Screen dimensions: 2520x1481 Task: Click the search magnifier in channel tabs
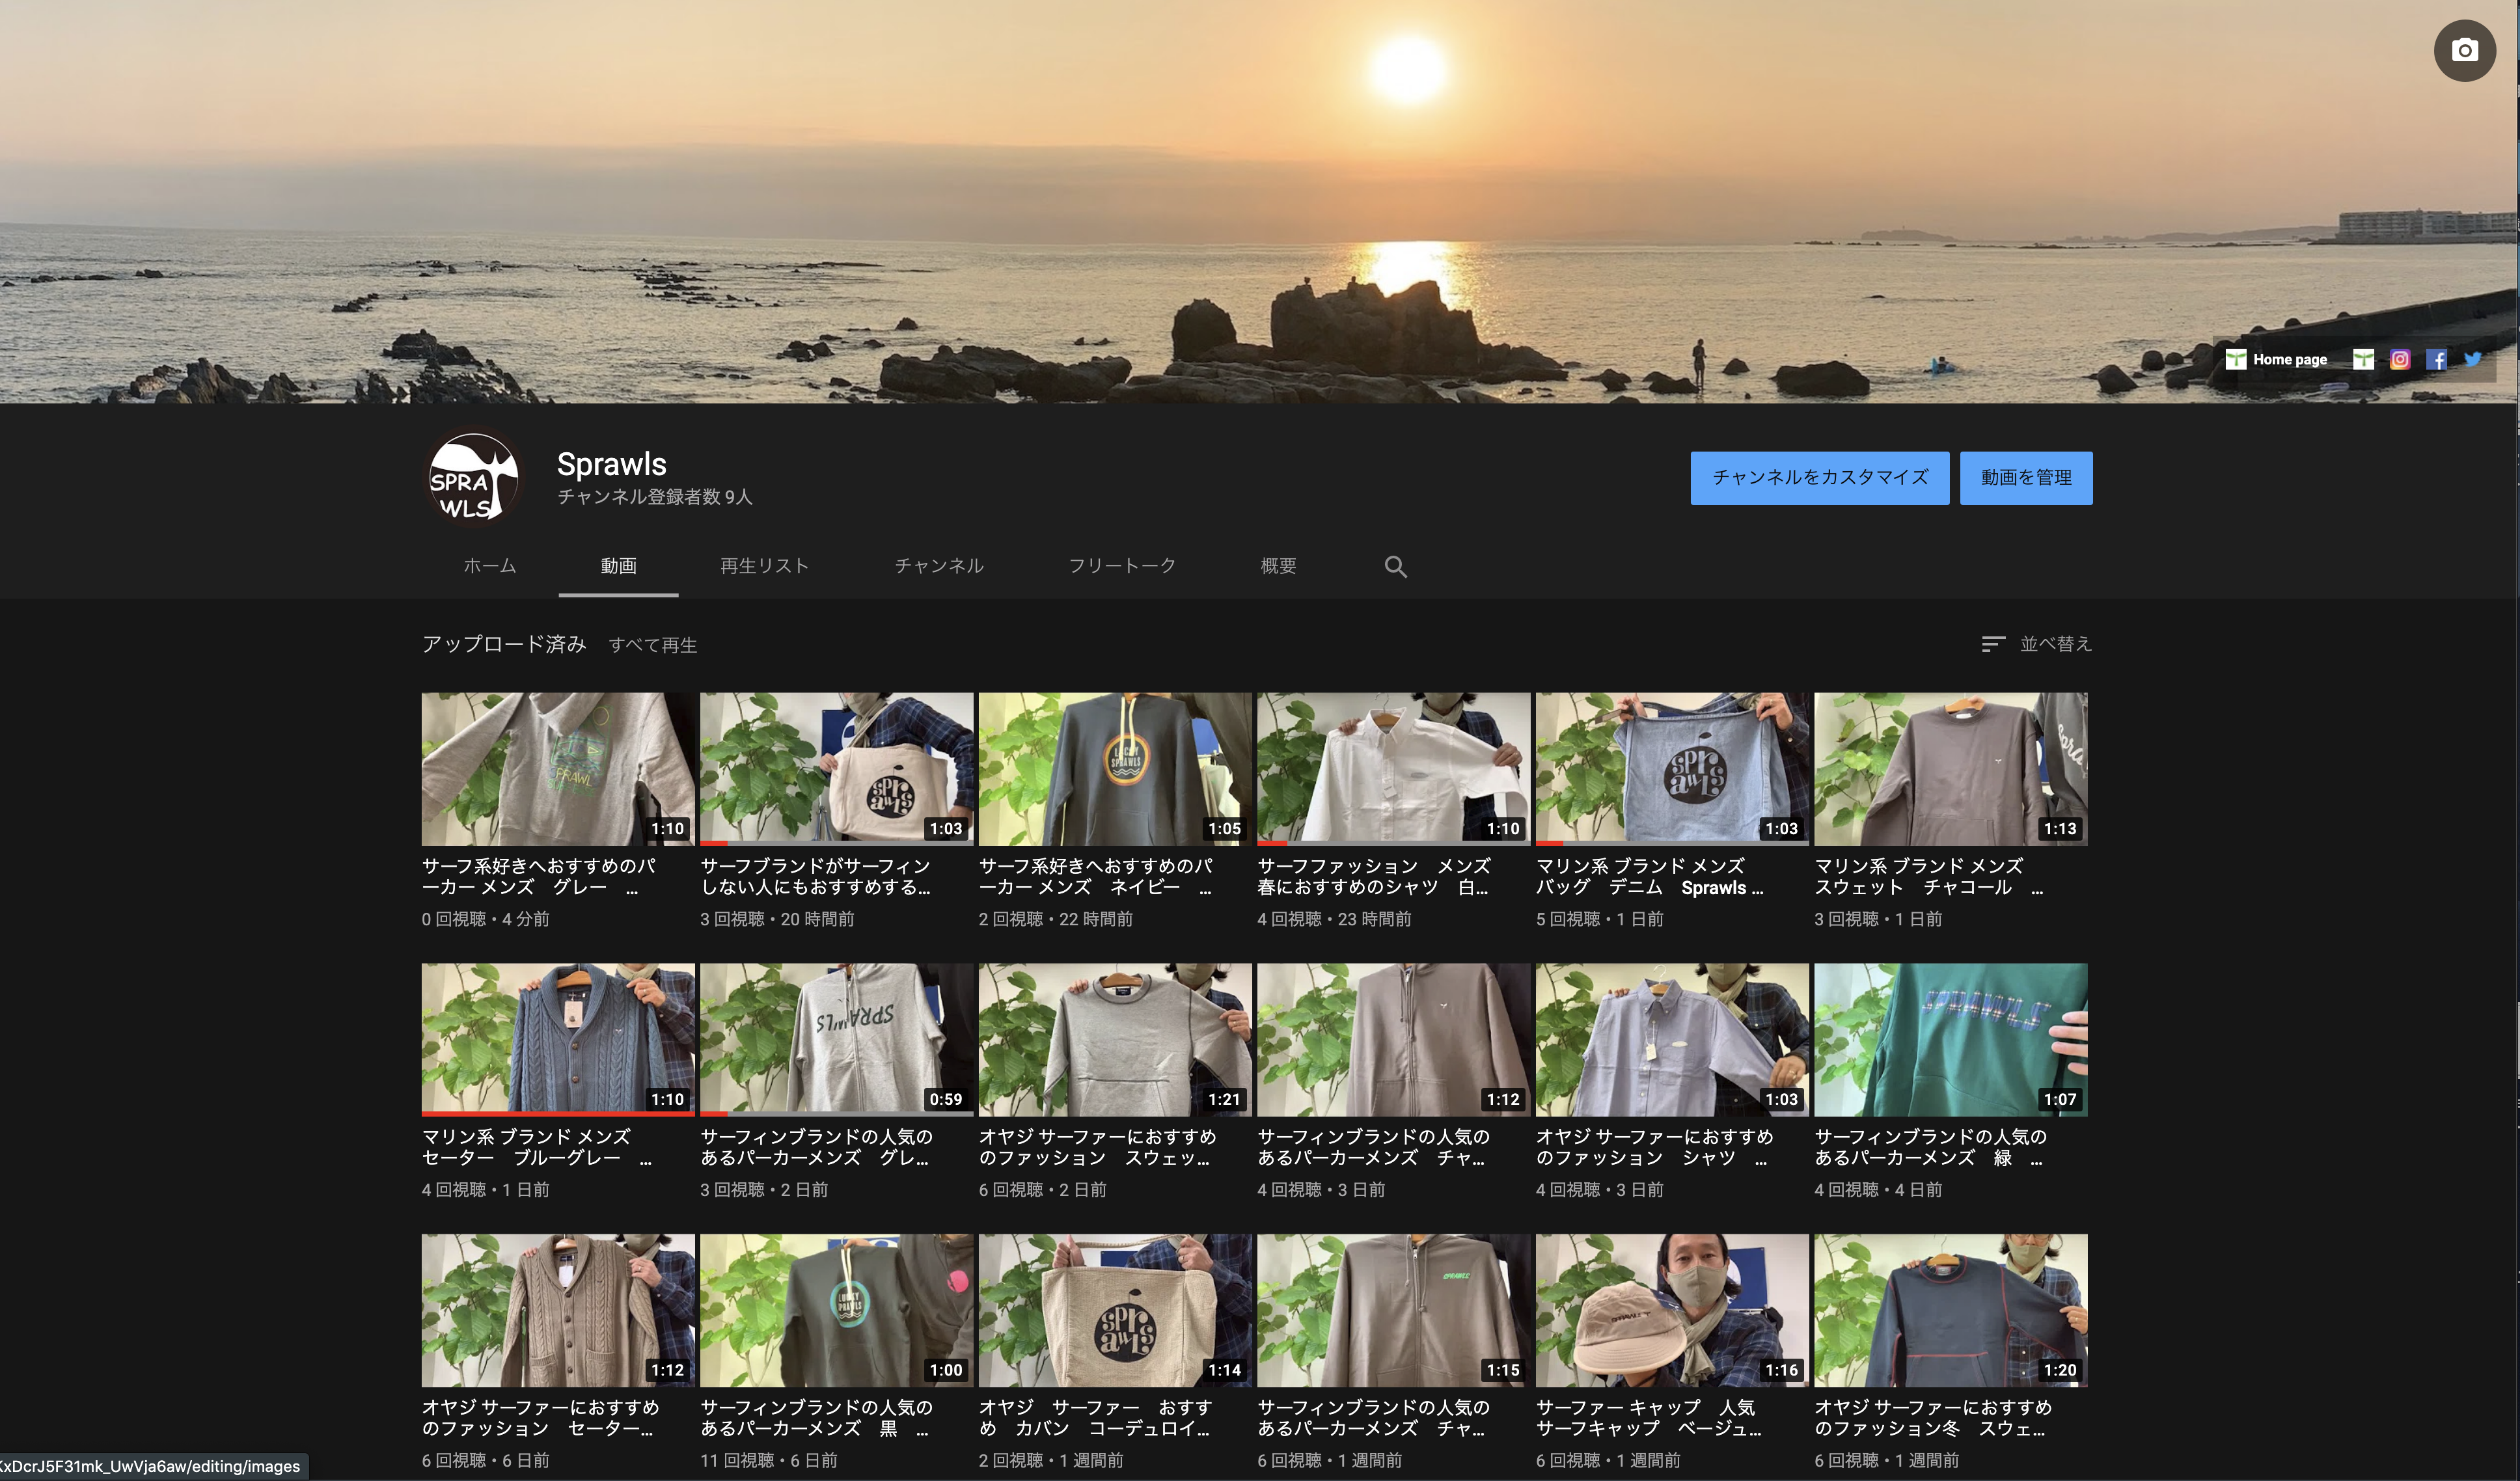pos(1395,566)
